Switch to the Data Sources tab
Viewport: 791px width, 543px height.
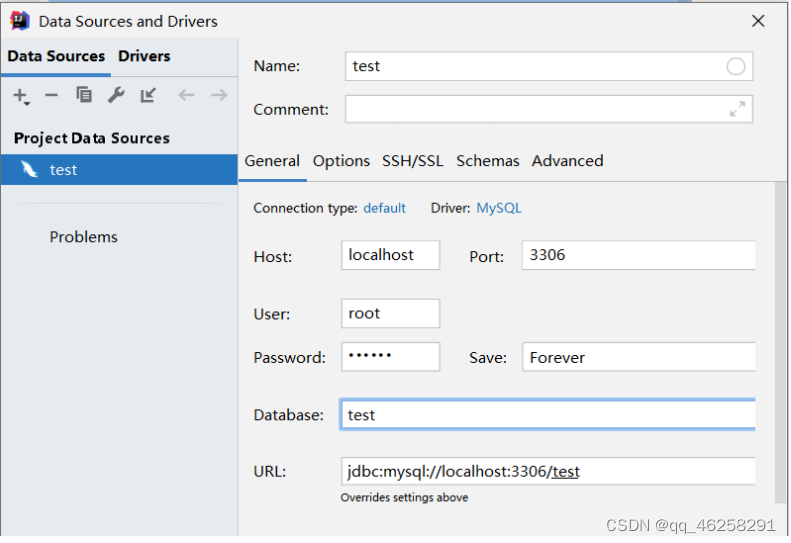pos(56,56)
